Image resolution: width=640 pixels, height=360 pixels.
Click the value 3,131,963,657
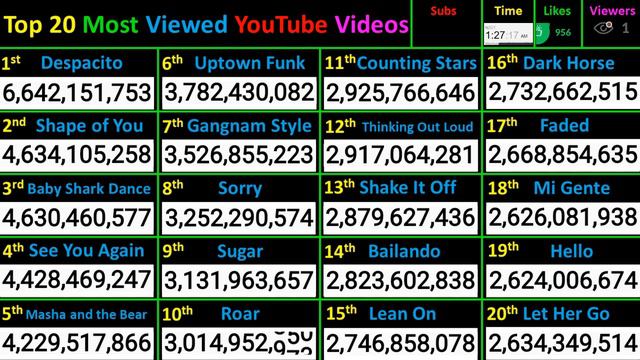point(239,280)
